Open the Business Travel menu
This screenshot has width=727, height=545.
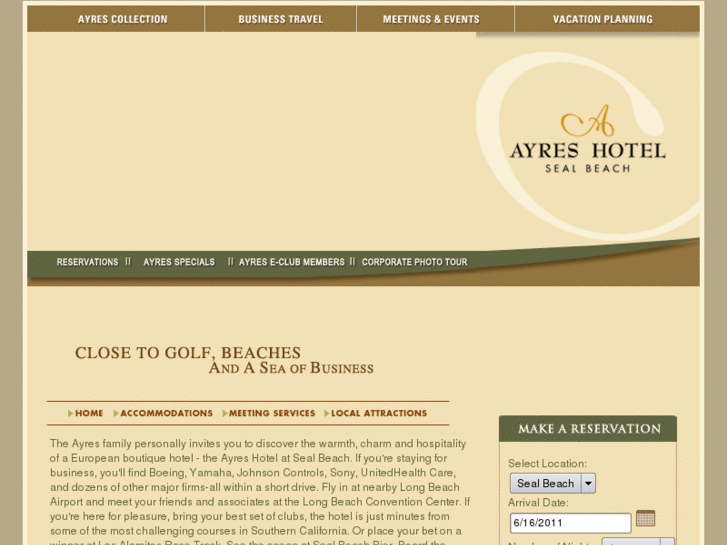tap(281, 19)
